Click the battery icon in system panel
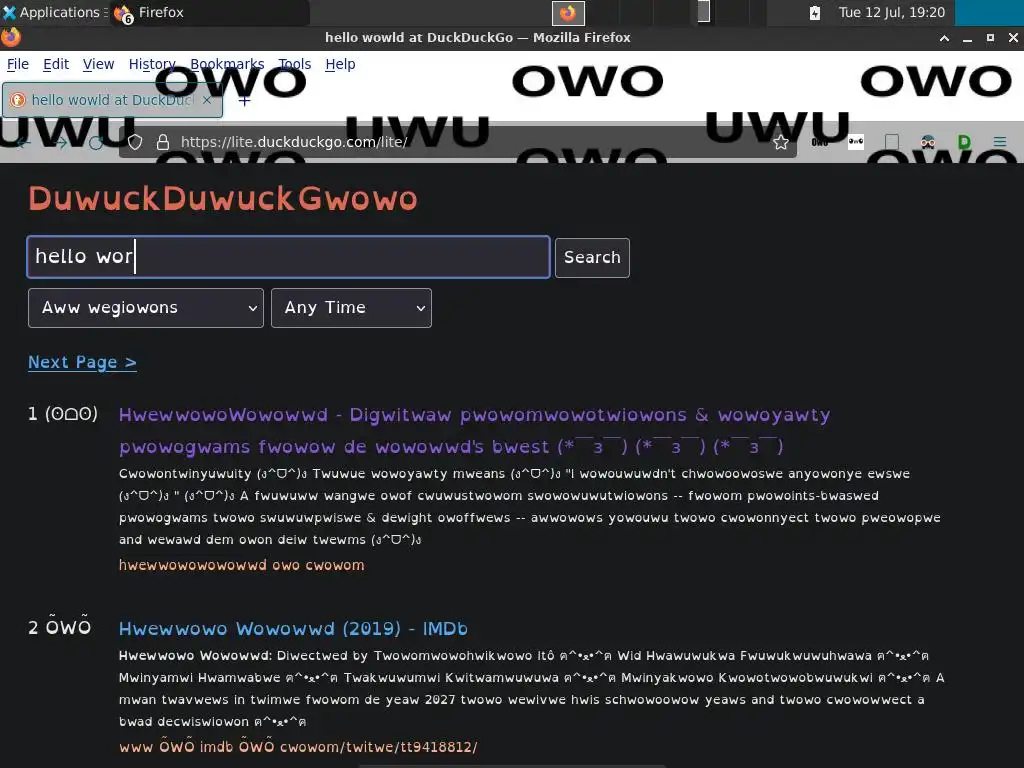This screenshot has width=1024, height=768. (814, 12)
